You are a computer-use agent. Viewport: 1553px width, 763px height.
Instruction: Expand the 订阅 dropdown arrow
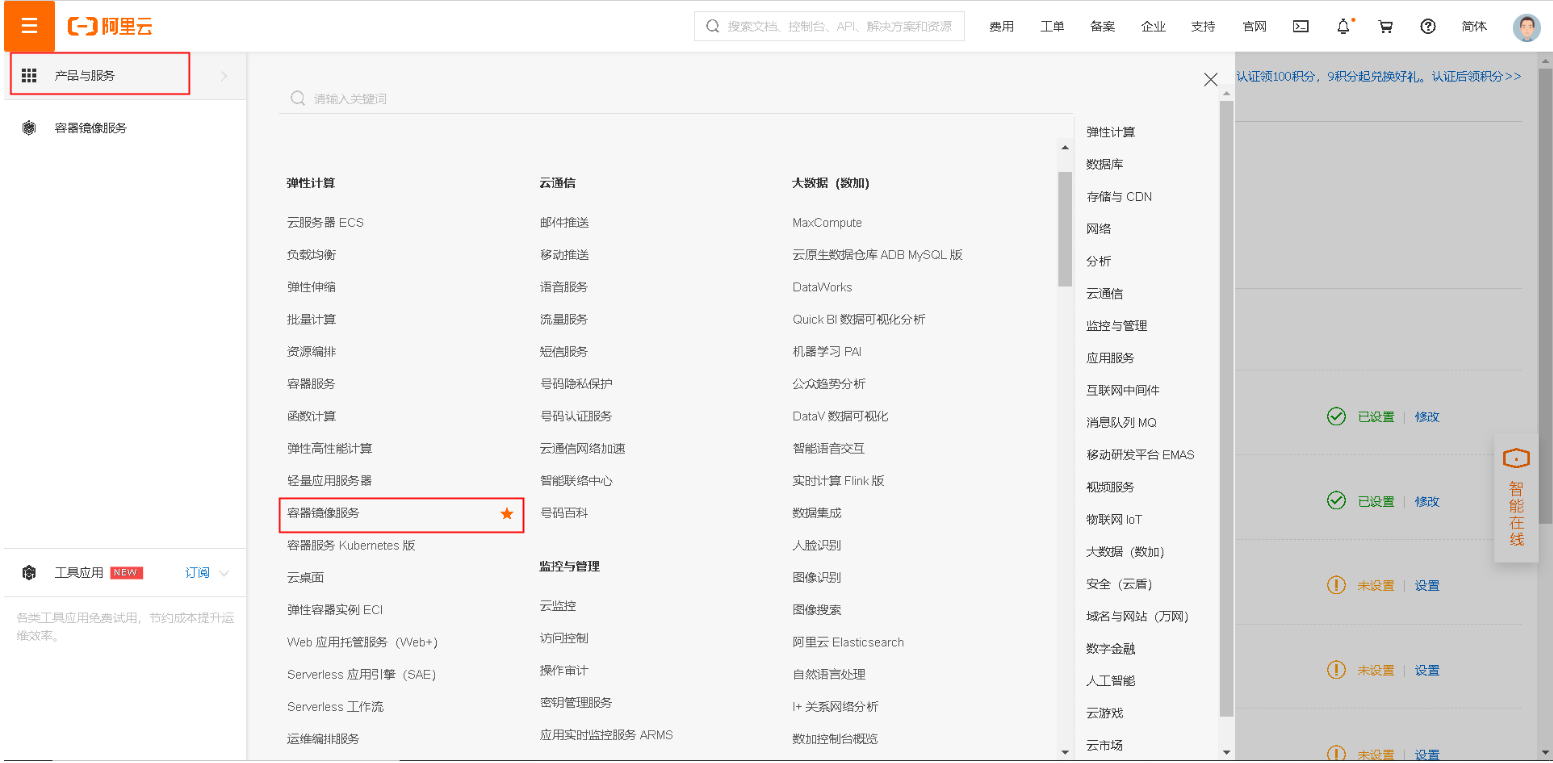pos(224,573)
